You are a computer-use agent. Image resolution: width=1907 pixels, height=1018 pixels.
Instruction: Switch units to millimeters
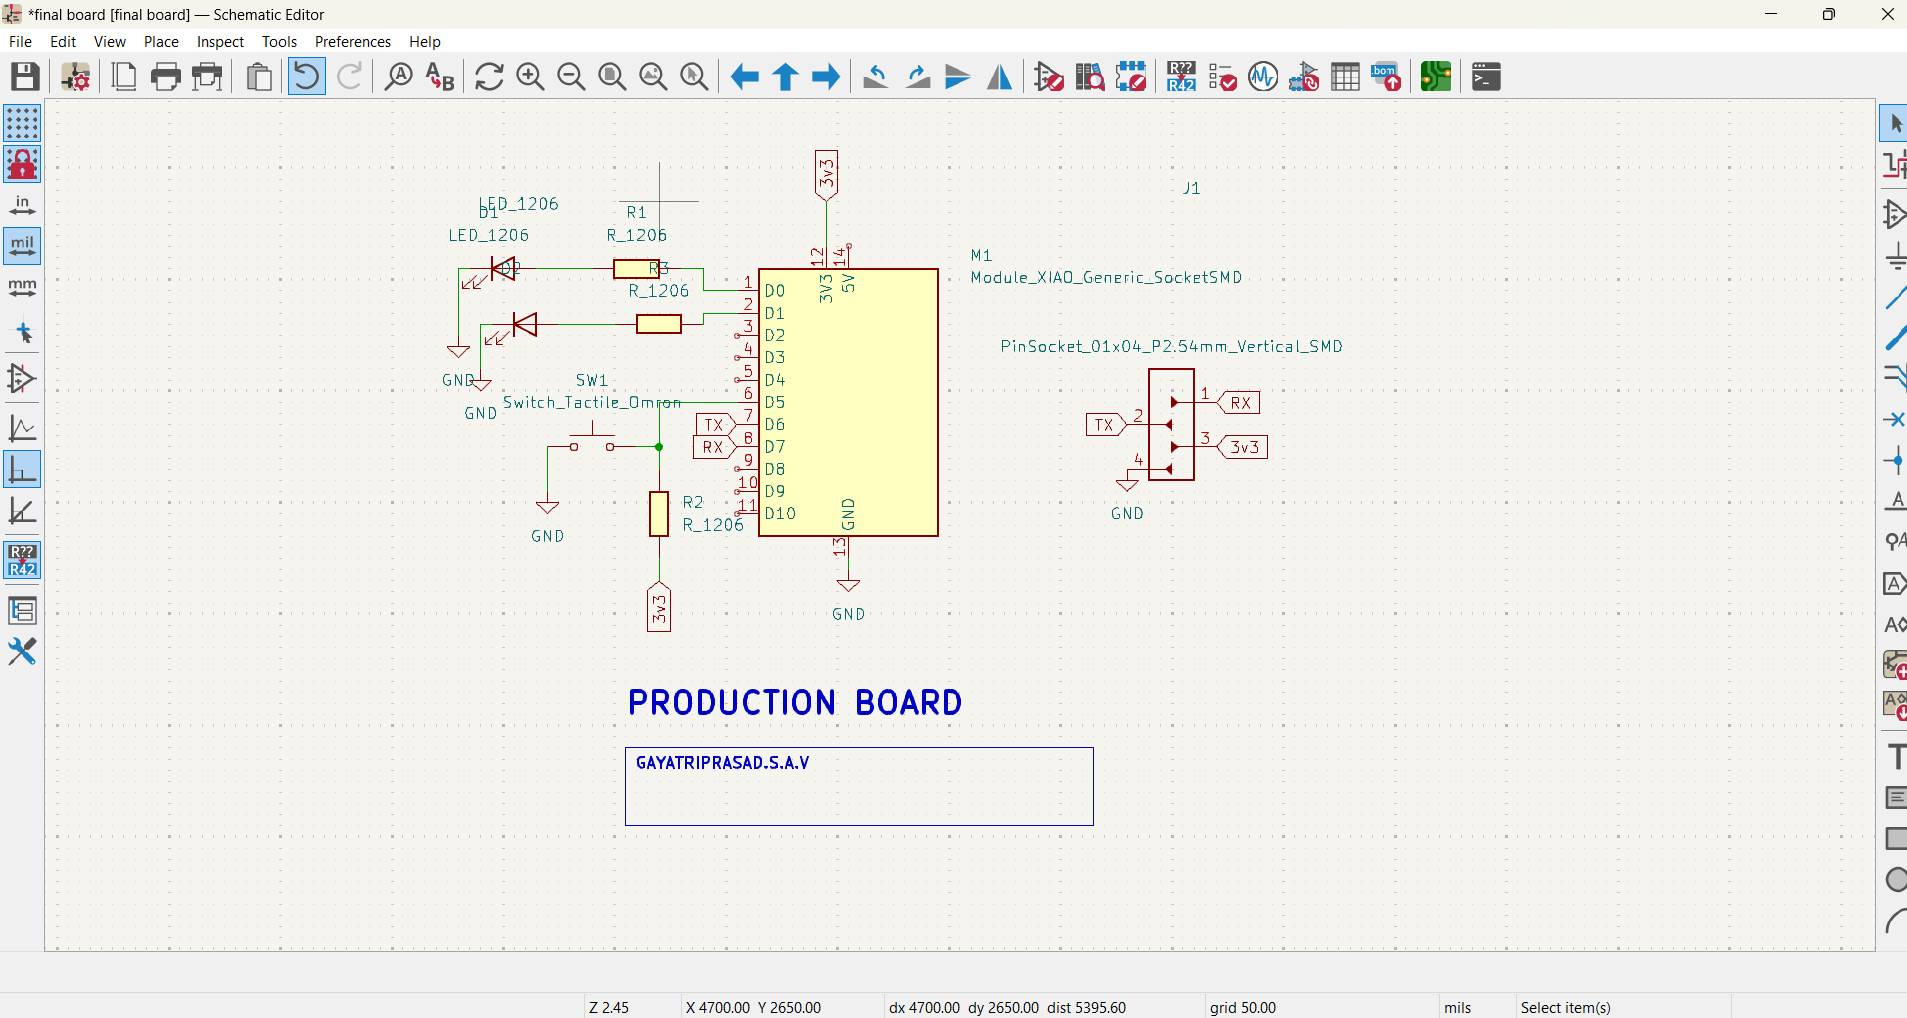[x=22, y=287]
